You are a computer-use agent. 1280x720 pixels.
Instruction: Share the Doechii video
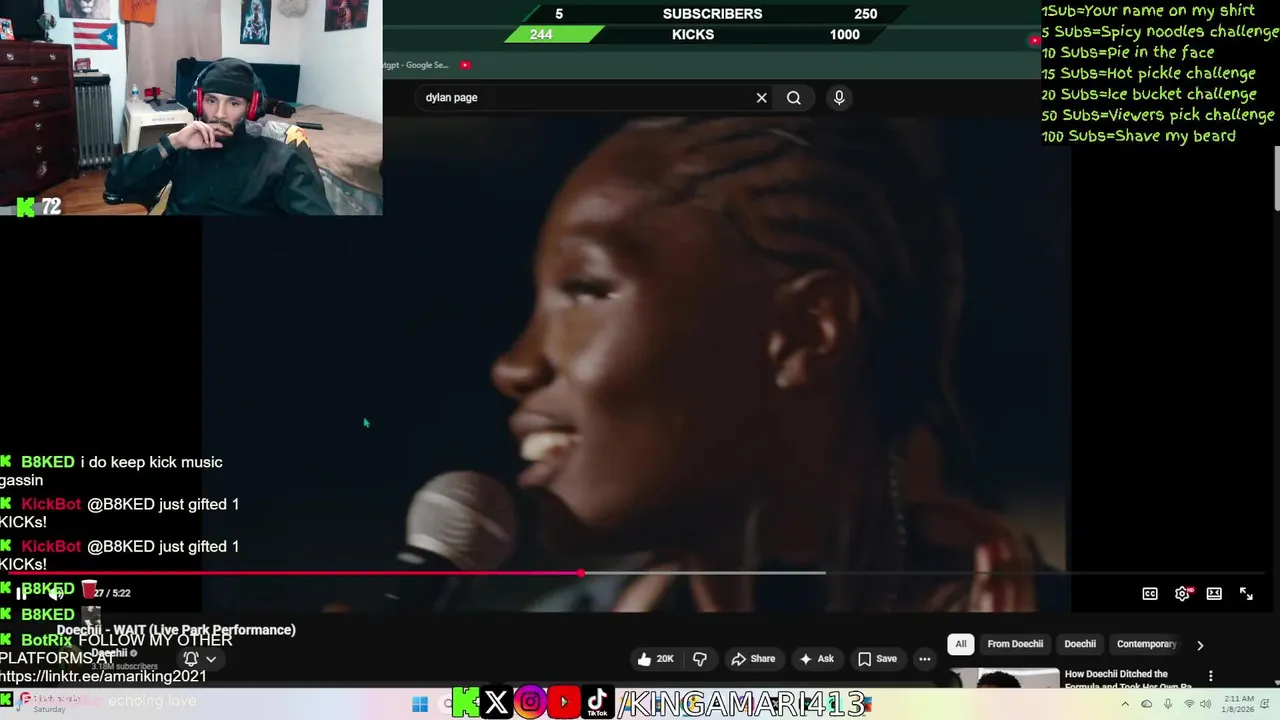click(x=753, y=659)
